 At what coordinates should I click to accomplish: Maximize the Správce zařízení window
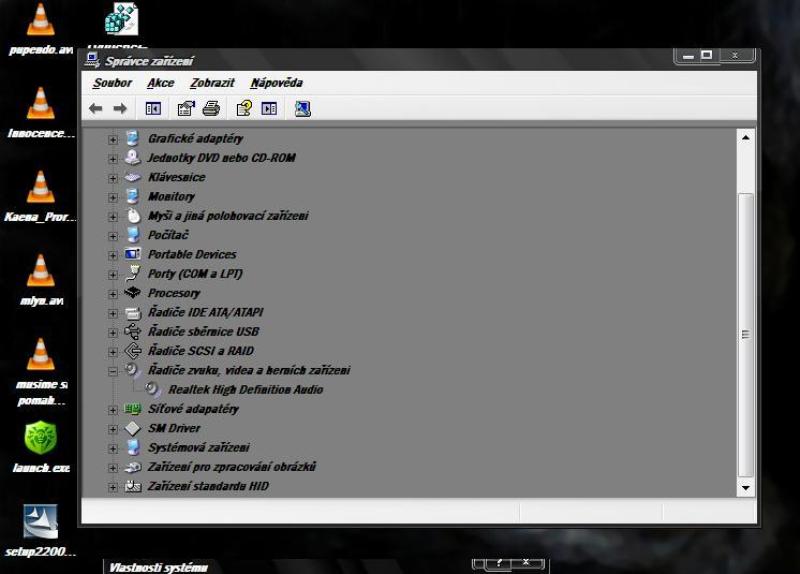[707, 55]
